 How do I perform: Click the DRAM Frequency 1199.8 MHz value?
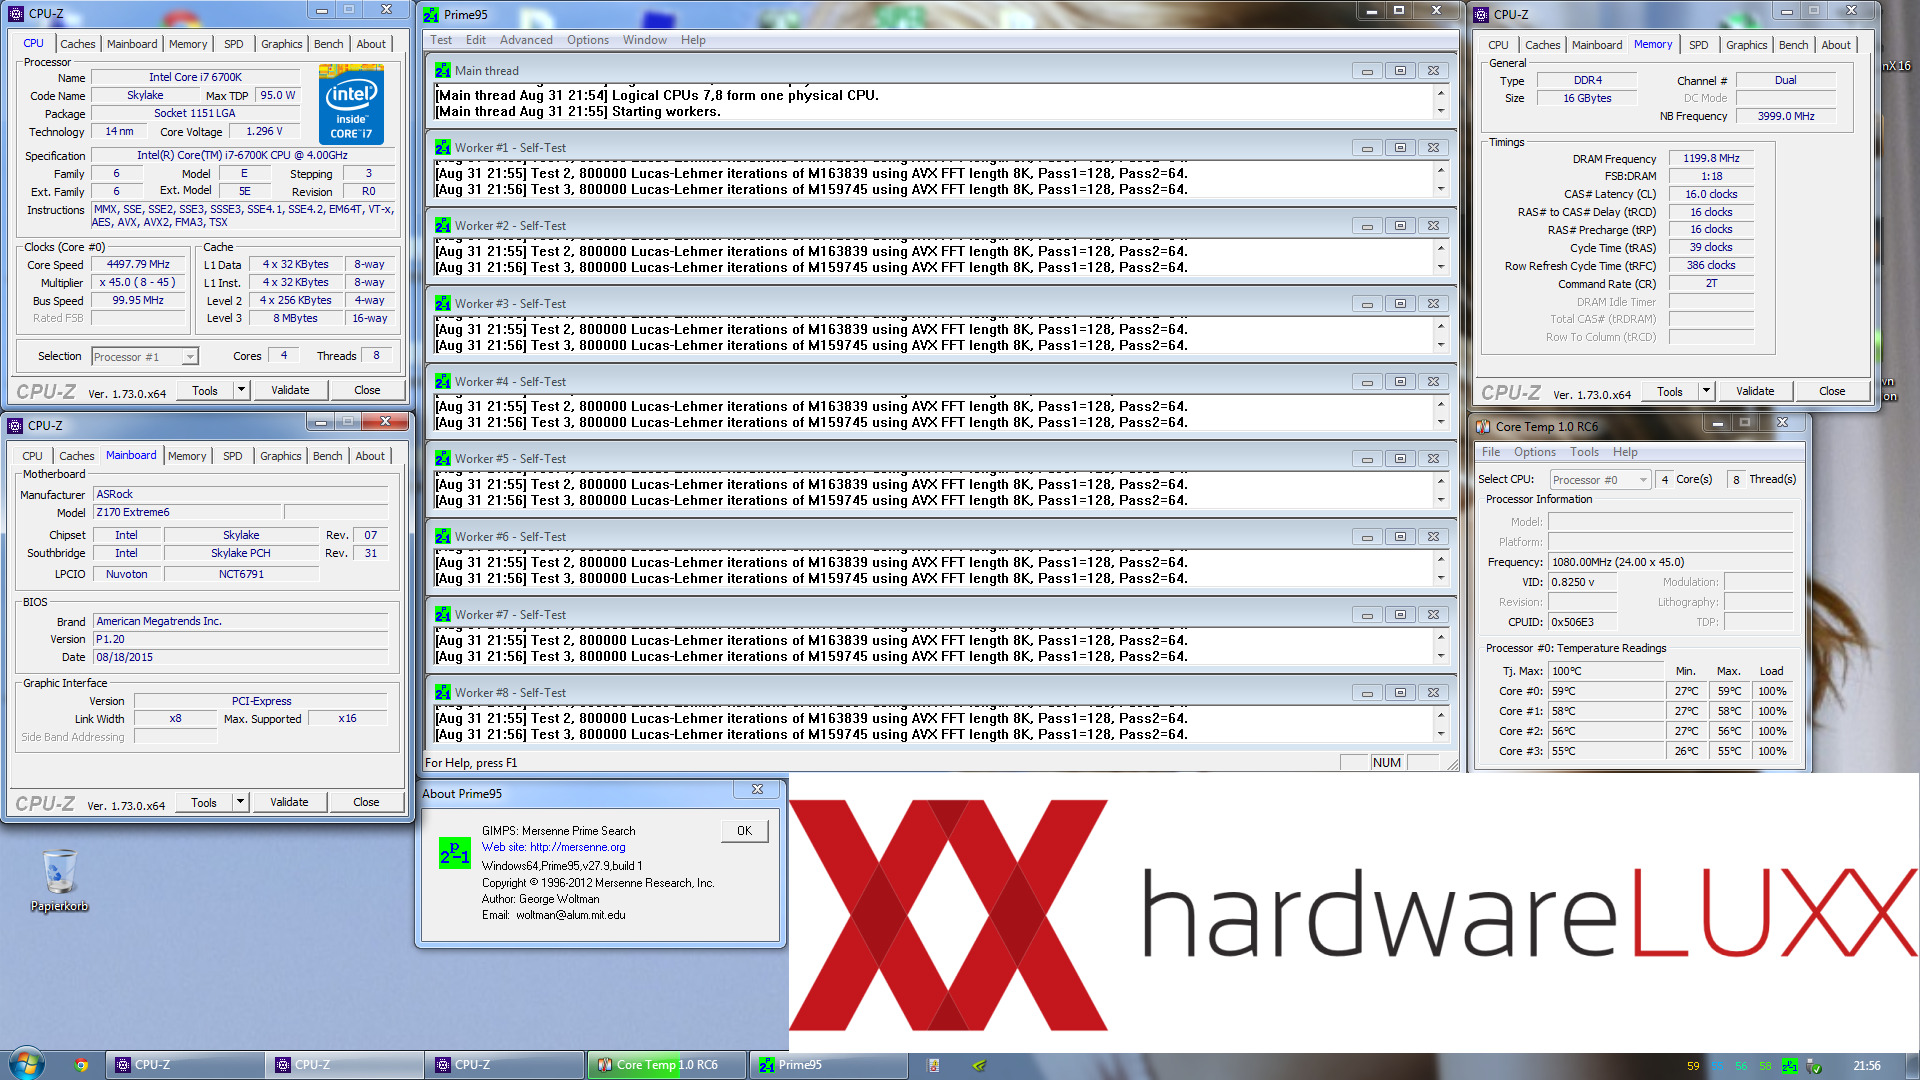click(1711, 158)
